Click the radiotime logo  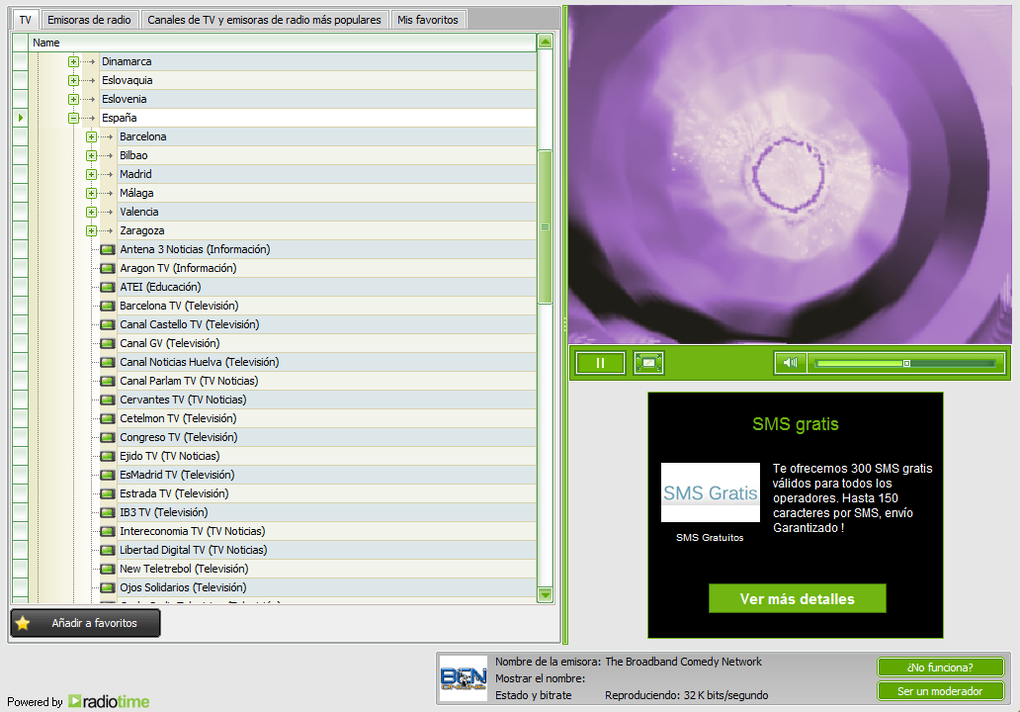(x=109, y=702)
